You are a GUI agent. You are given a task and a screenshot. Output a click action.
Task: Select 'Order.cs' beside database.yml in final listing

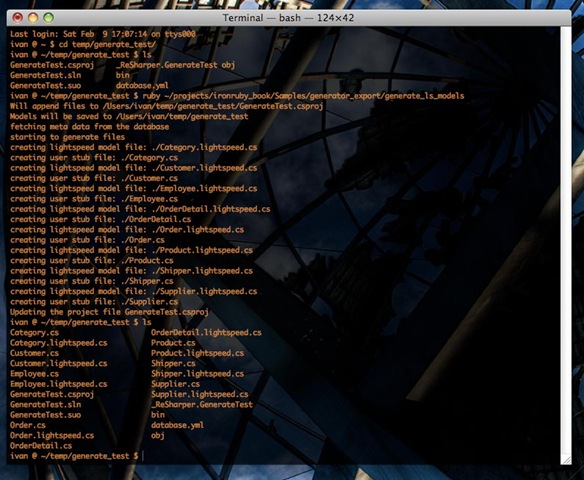click(28, 425)
